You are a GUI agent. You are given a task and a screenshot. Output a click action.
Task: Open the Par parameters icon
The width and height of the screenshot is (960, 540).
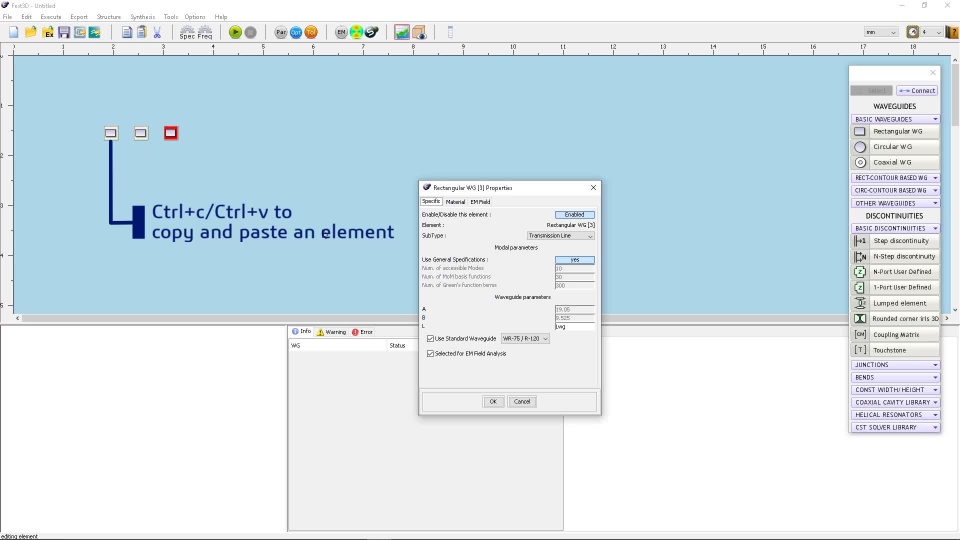click(281, 32)
